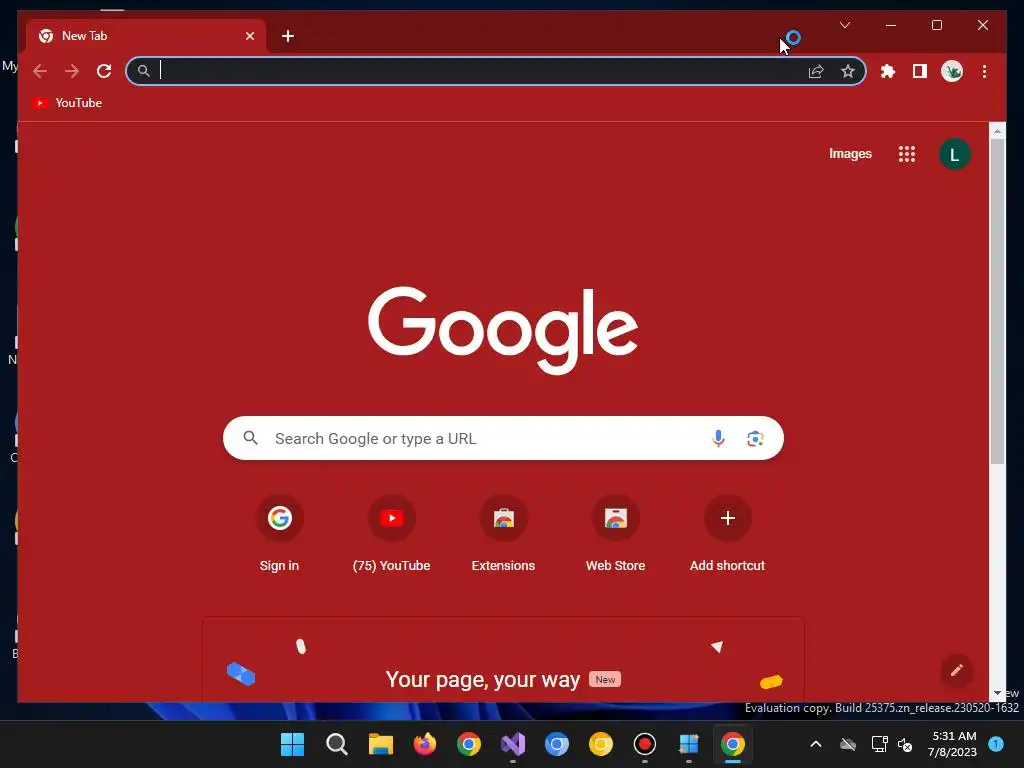Select the New Tab tab

pos(146,36)
